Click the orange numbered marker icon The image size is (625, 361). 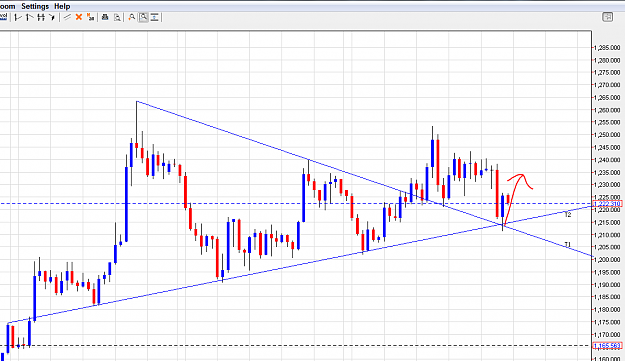(x=90, y=17)
